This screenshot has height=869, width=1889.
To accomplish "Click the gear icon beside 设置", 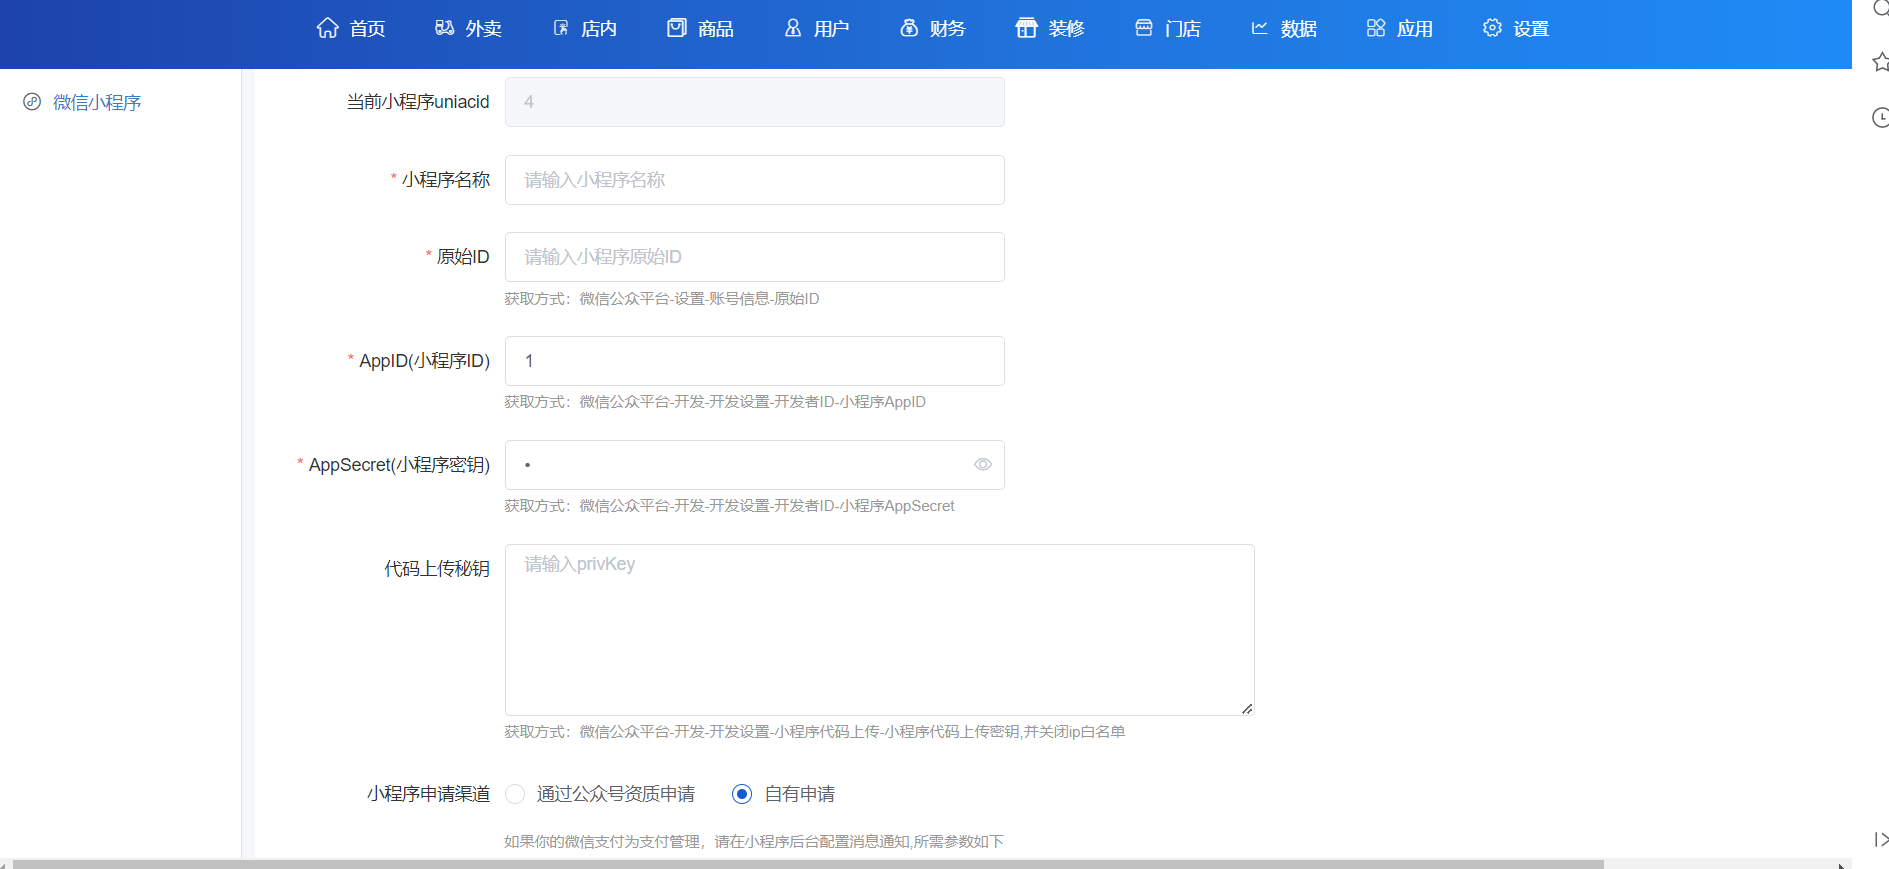I will click(x=1492, y=28).
